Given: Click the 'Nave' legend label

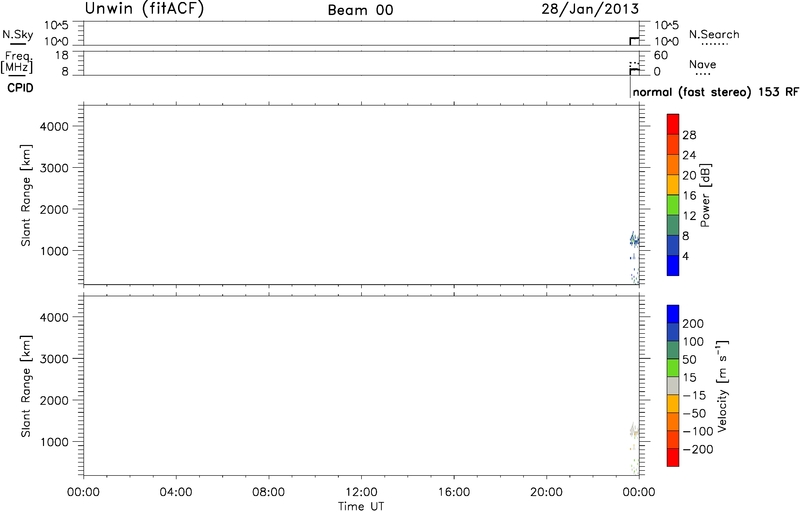Looking at the screenshot, I should click(x=703, y=64).
